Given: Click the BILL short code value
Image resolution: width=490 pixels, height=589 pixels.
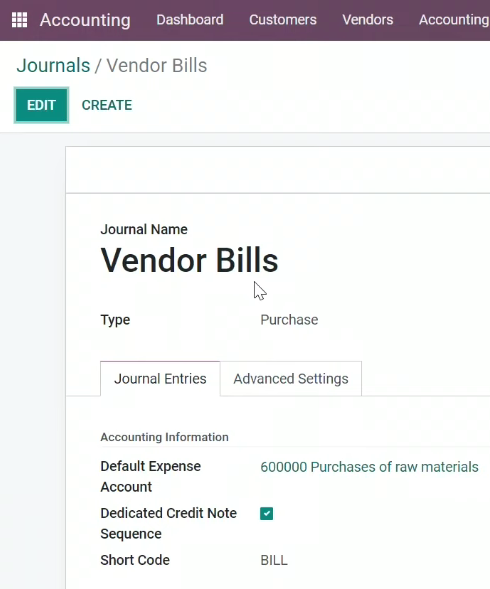Looking at the screenshot, I should [274, 560].
